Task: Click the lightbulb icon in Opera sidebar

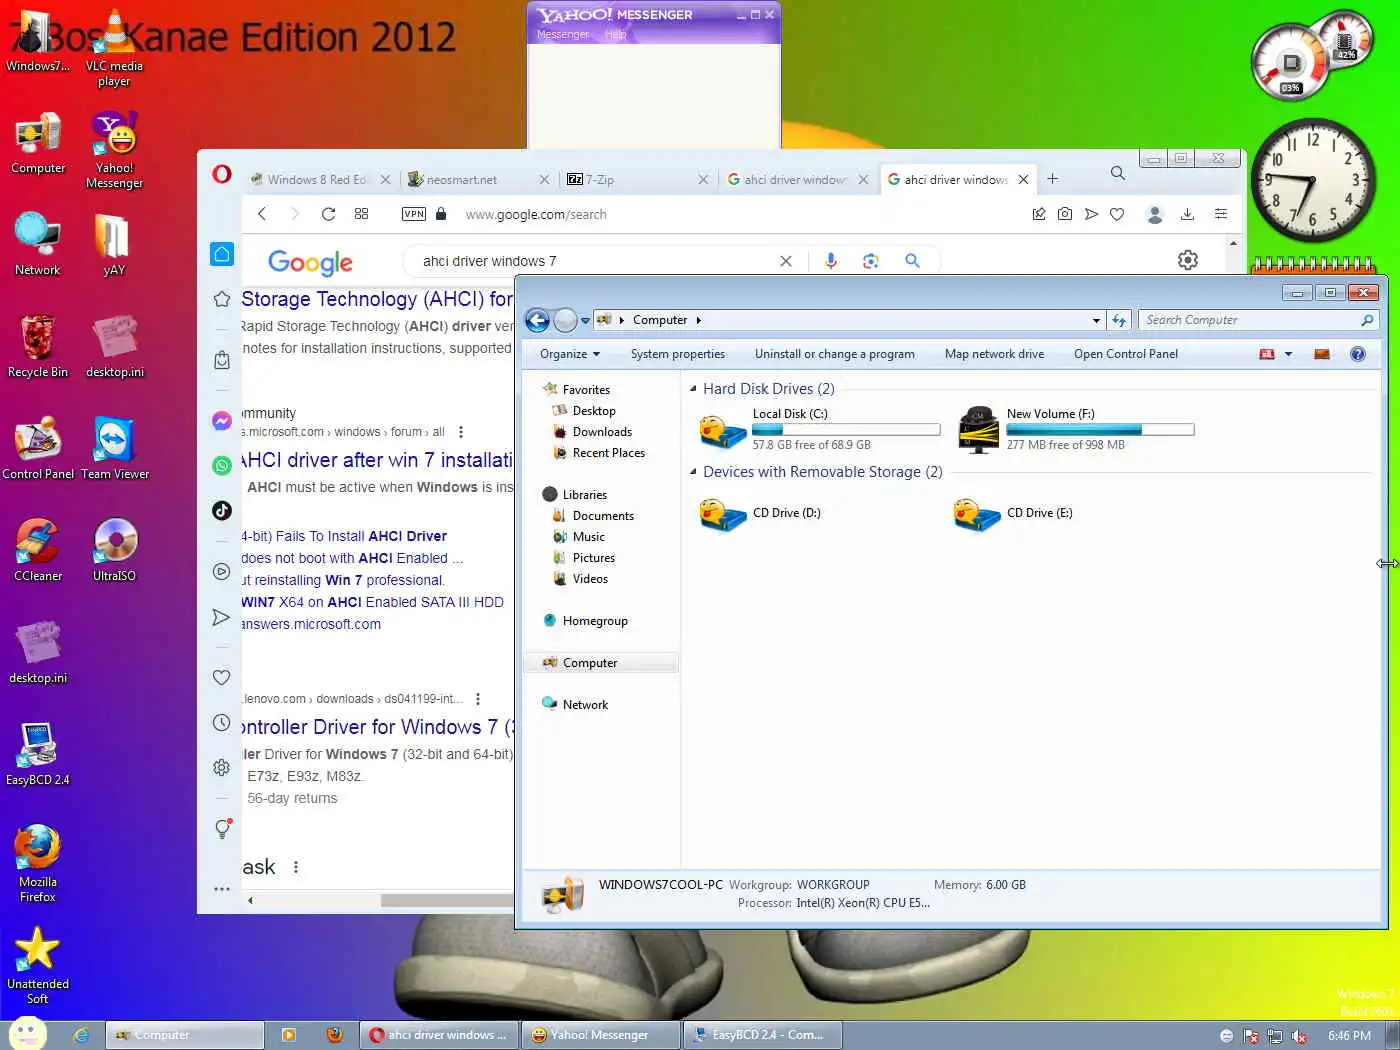Action: (x=223, y=828)
